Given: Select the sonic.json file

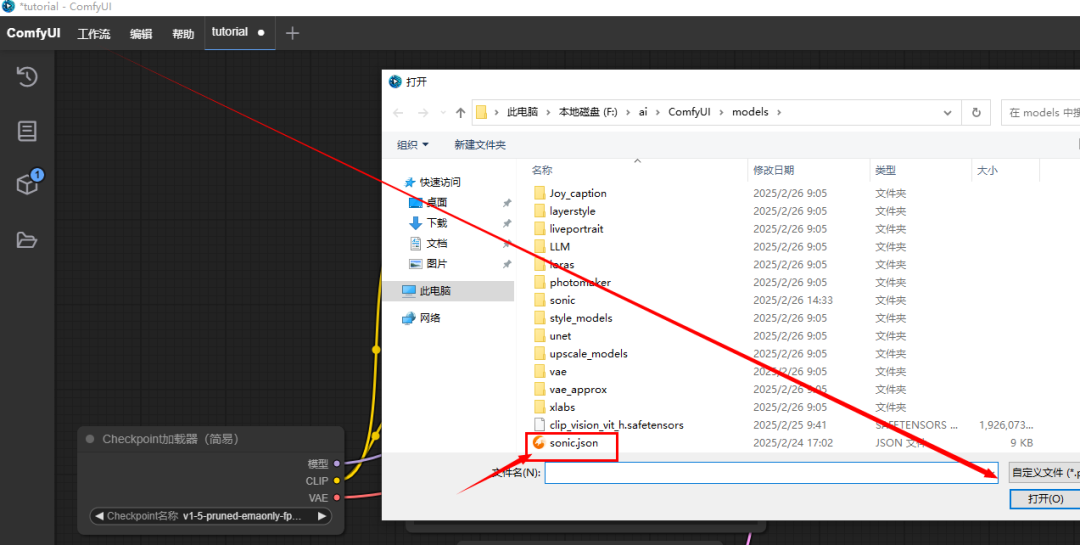Looking at the screenshot, I should 573,443.
